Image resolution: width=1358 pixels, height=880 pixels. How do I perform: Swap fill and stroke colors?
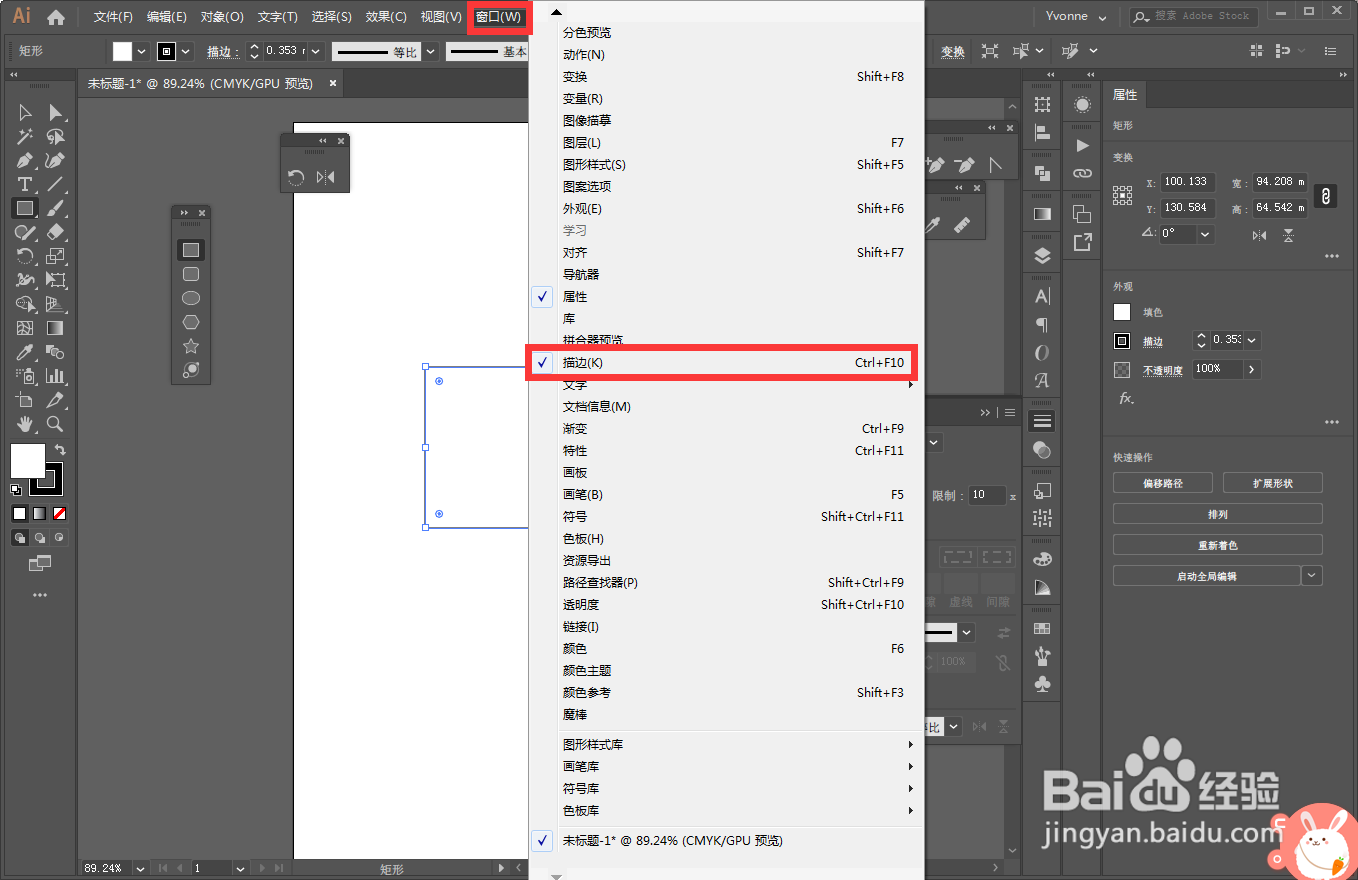pyautogui.click(x=60, y=451)
